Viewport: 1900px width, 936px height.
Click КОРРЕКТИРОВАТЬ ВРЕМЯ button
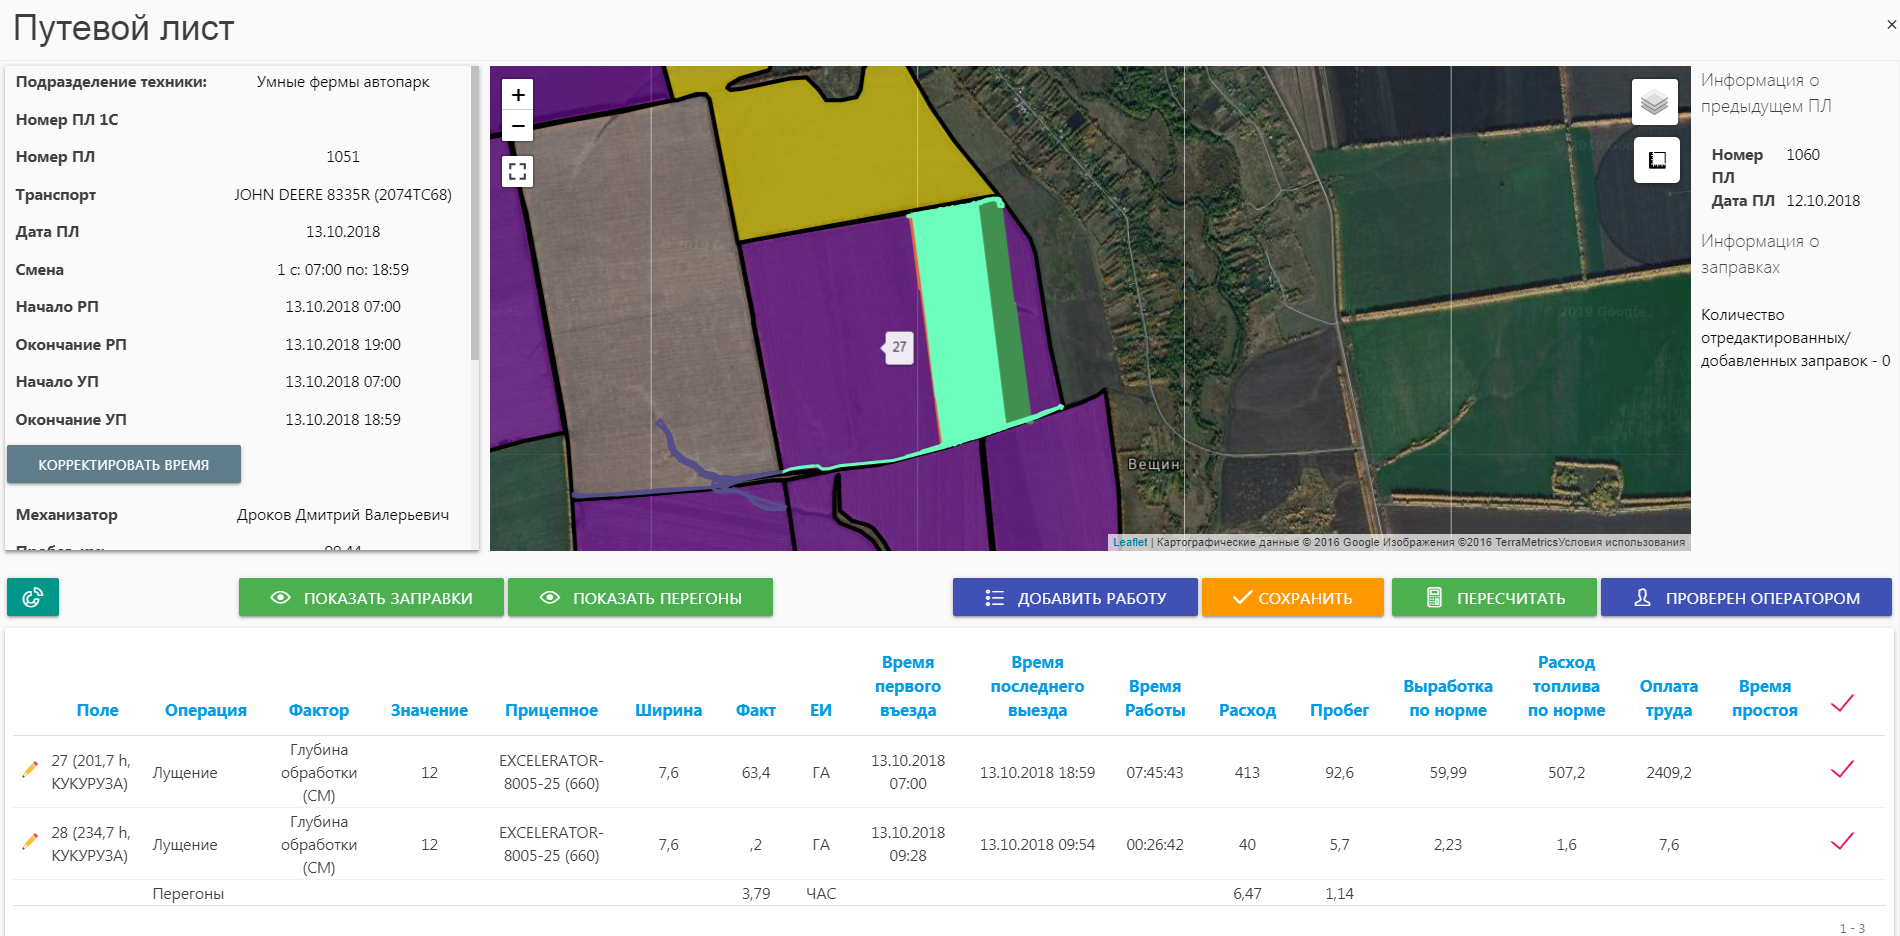[124, 465]
